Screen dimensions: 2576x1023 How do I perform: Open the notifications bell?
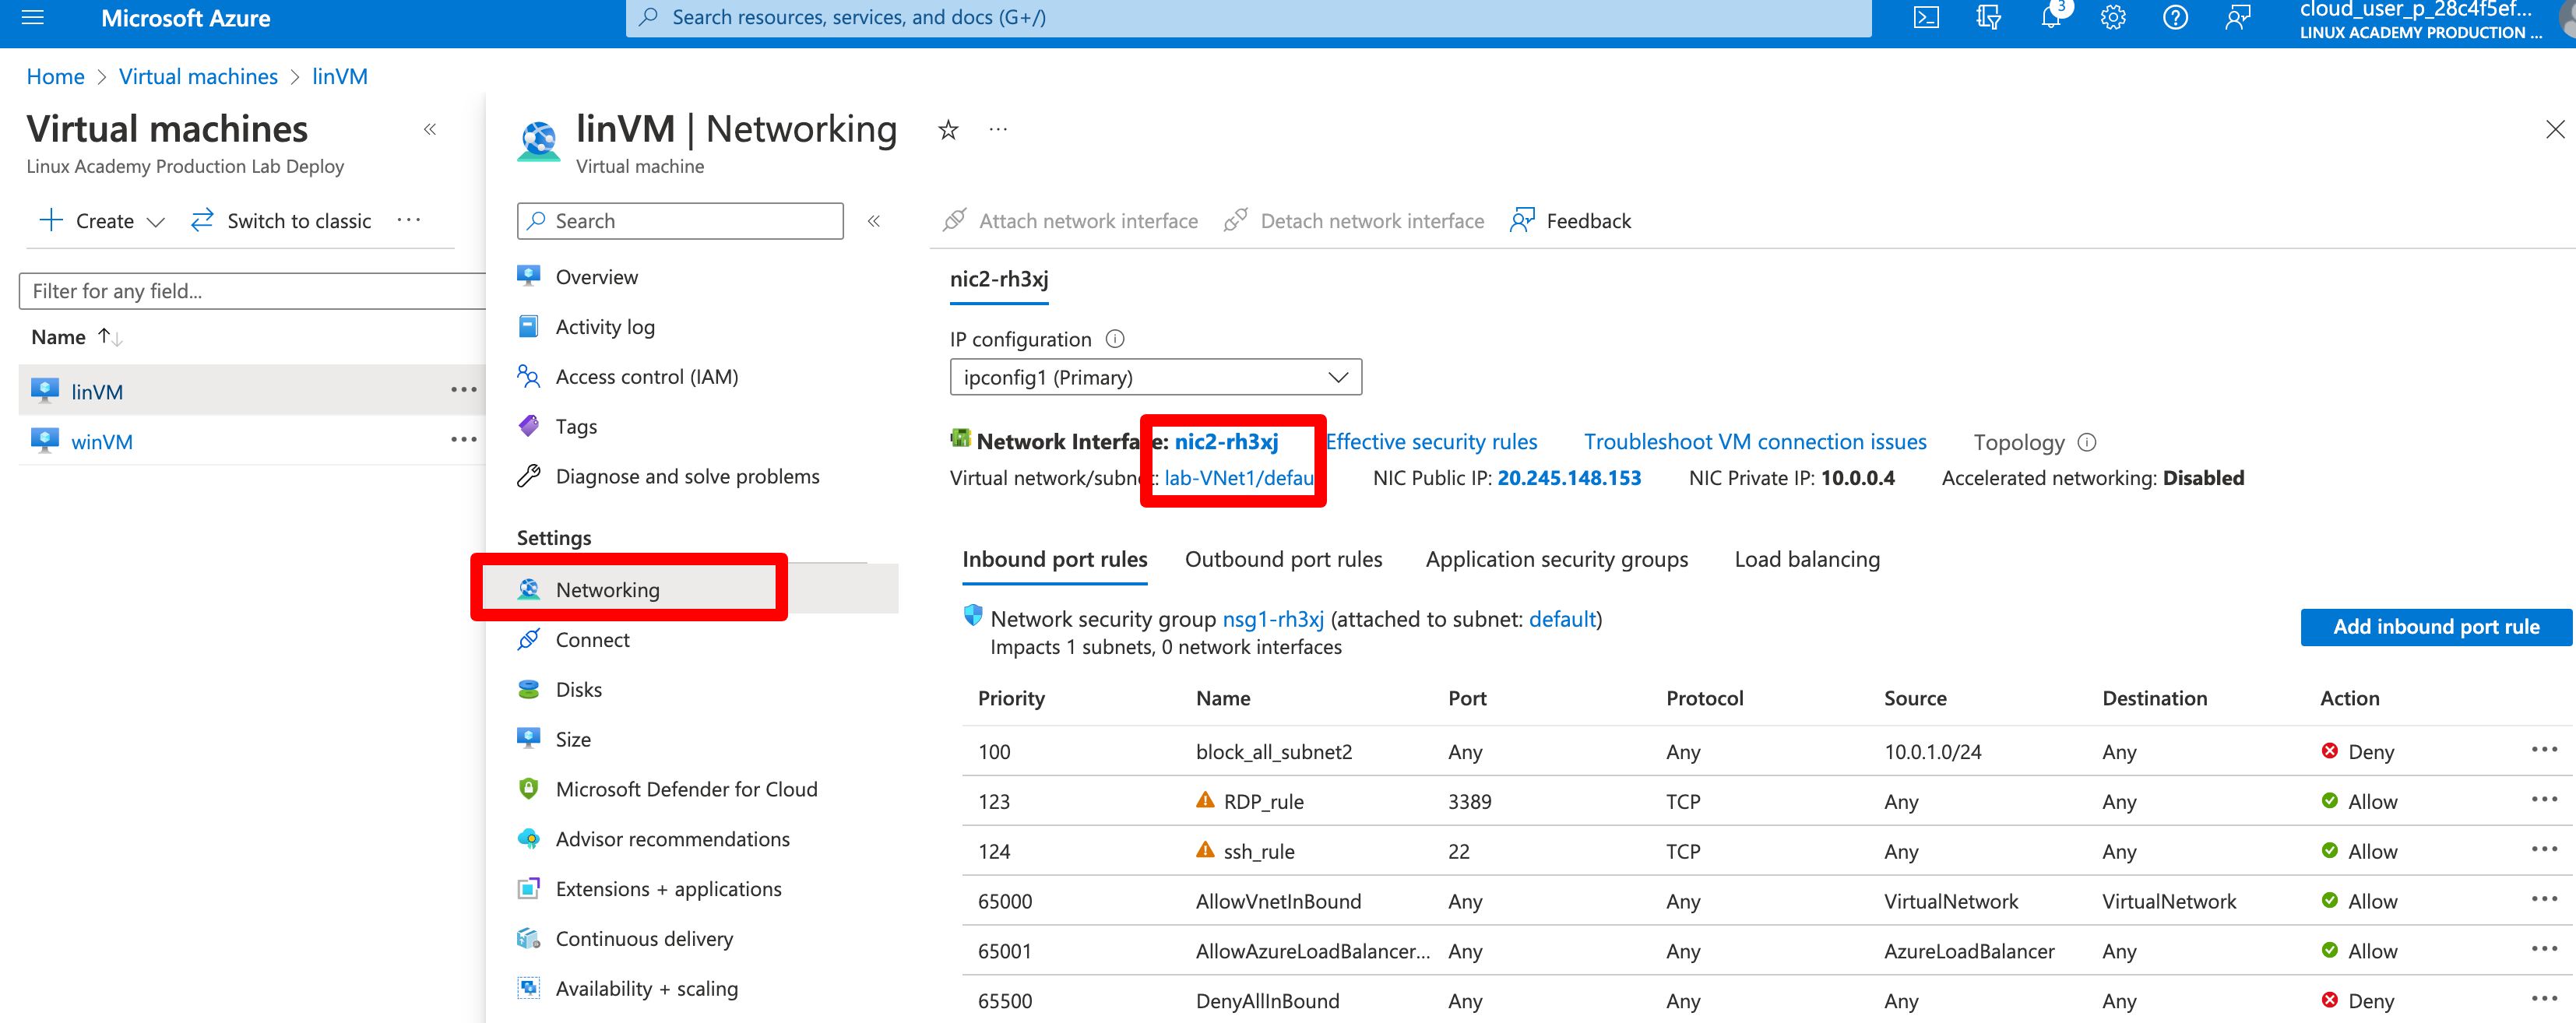point(2050,17)
